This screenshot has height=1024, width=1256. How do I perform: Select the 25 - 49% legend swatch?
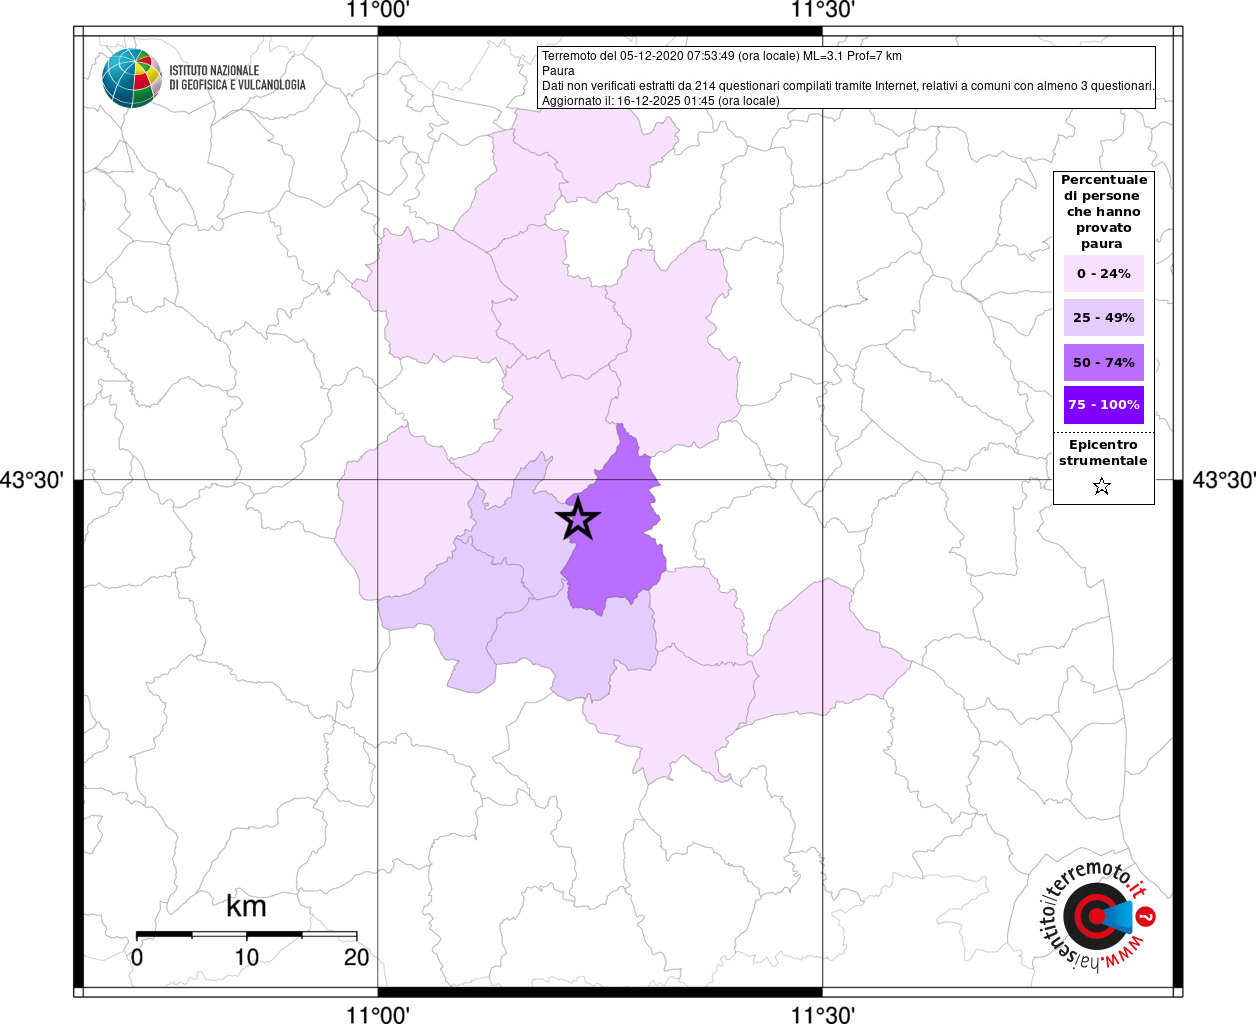click(1104, 317)
